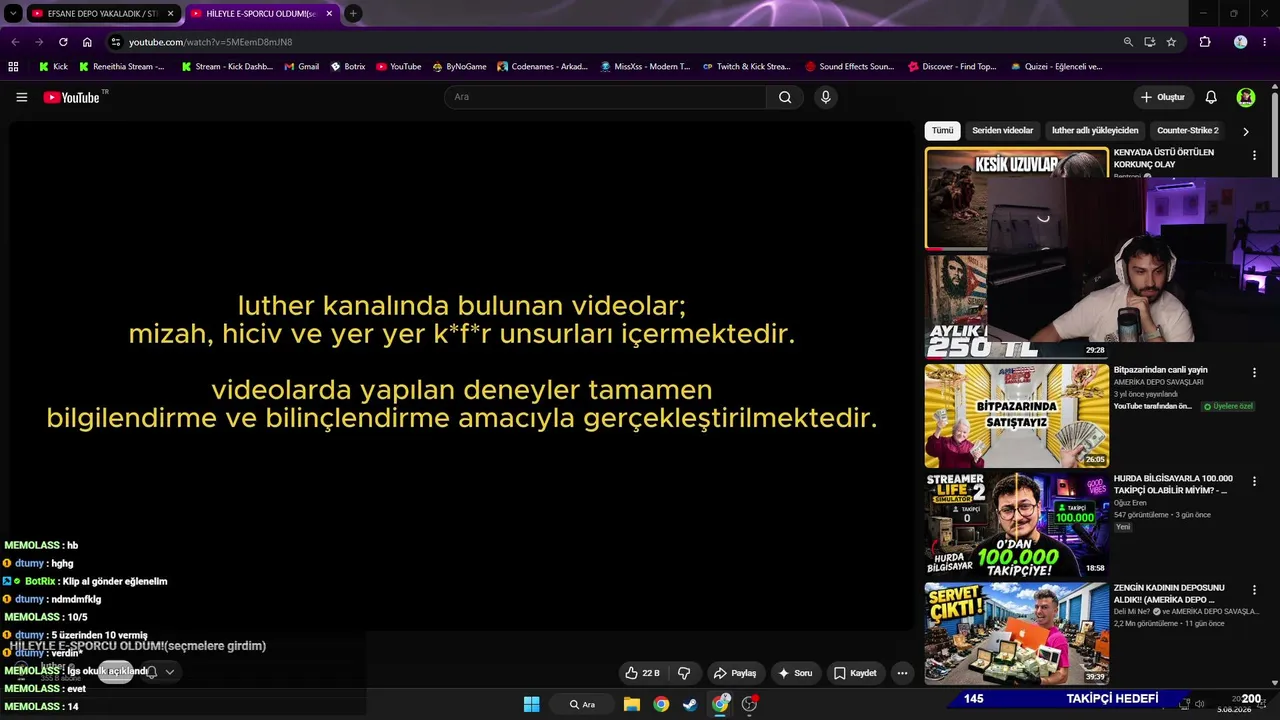
Task: Open the Sound Effects Soun... bookmark
Action: tap(849, 67)
